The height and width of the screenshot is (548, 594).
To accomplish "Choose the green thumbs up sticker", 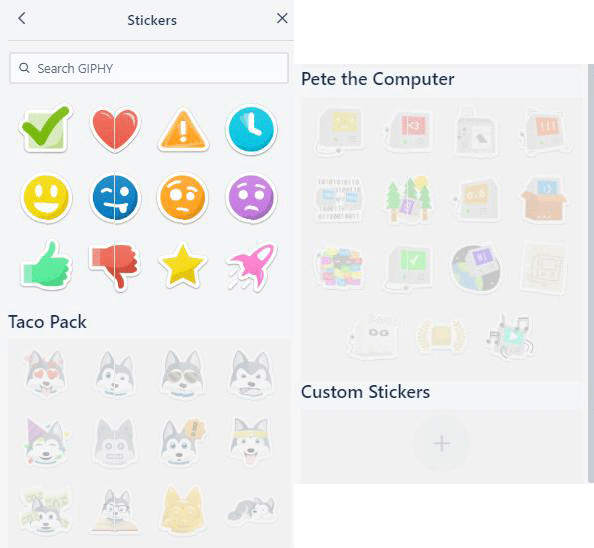I will click(x=46, y=265).
